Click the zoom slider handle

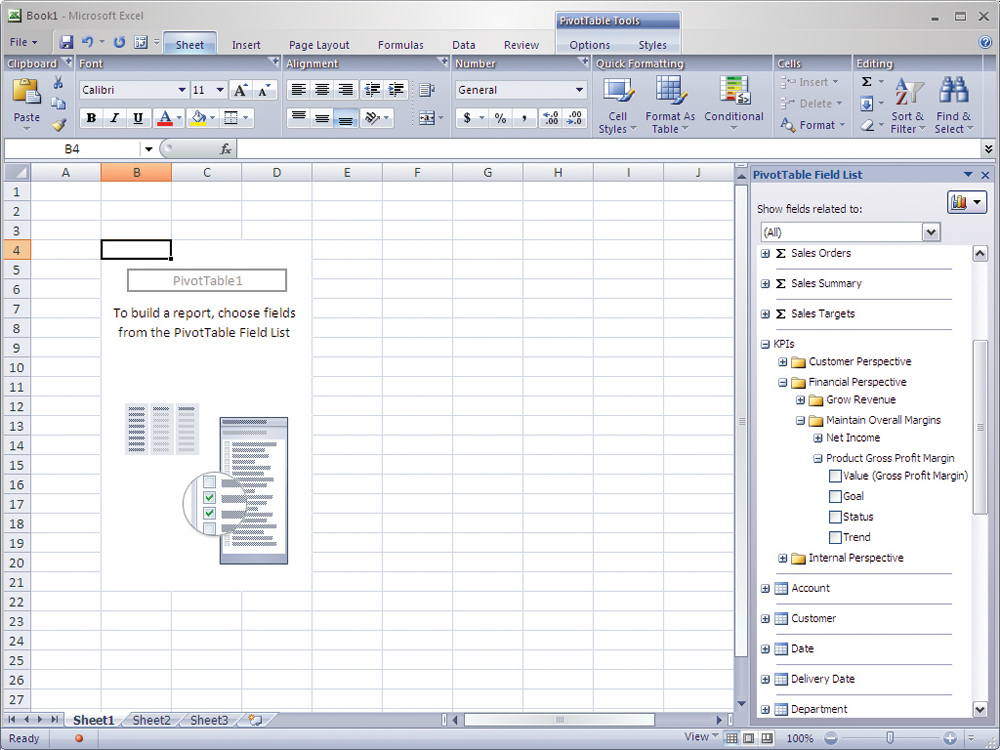pos(890,738)
